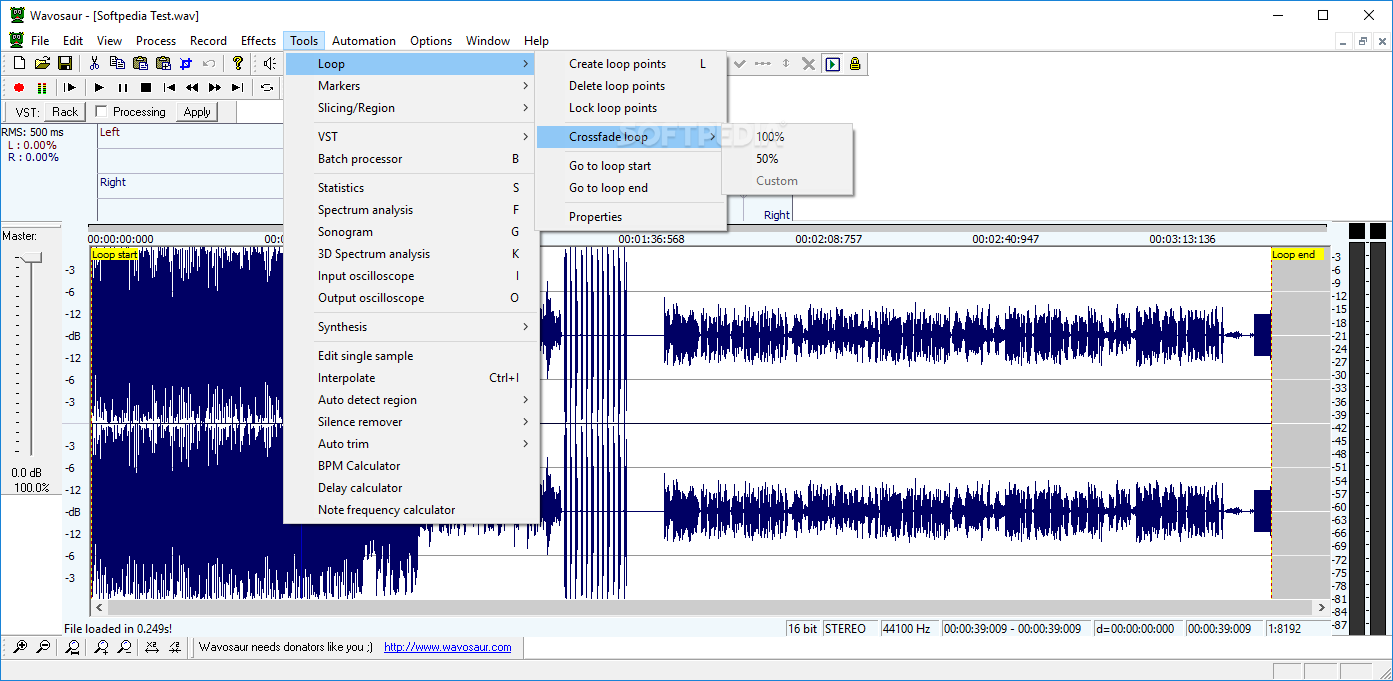Image resolution: width=1393 pixels, height=681 pixels.
Task: Open the www.wavosaur.com link
Action: [448, 647]
